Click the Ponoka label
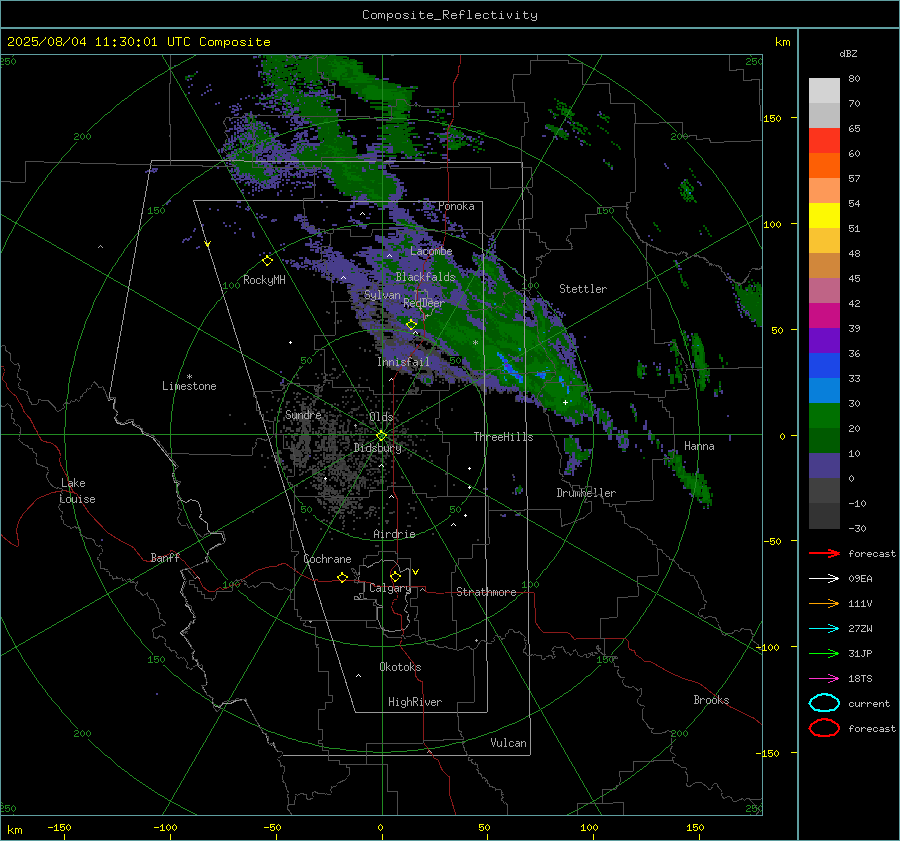This screenshot has height=841, width=900. click(x=456, y=206)
